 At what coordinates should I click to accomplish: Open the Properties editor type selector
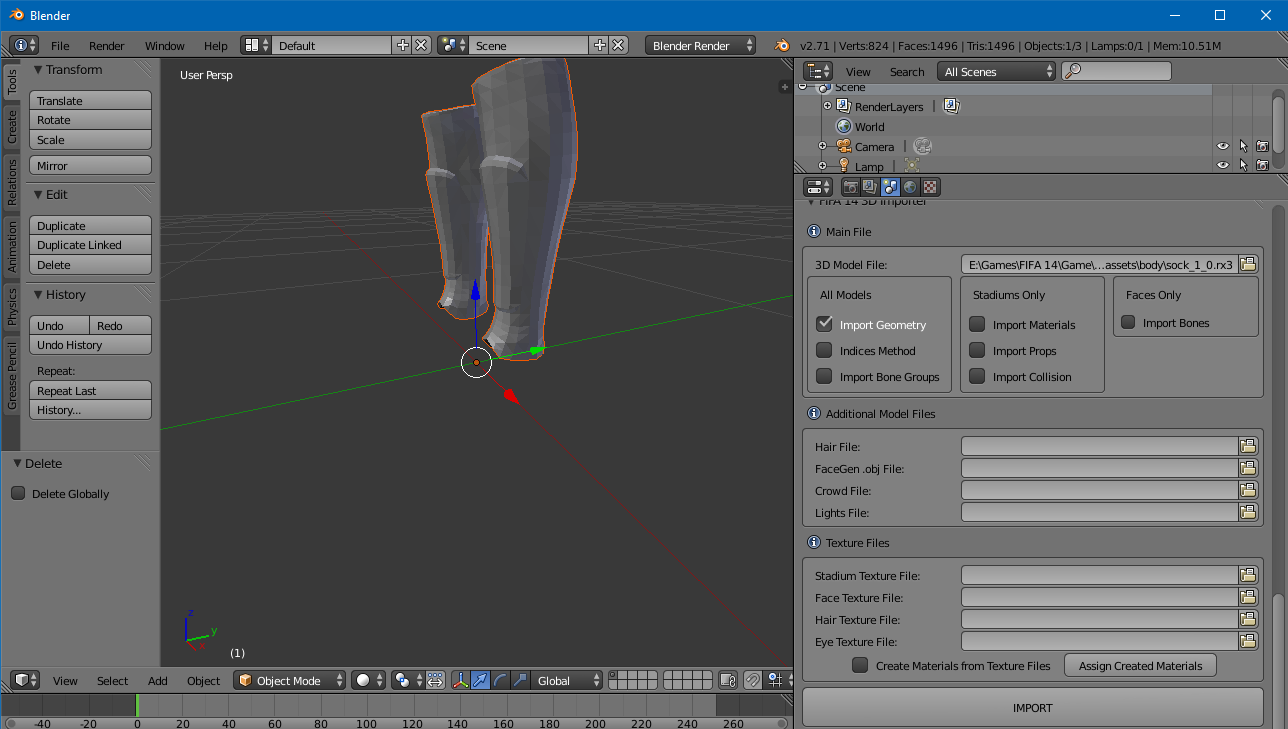point(818,187)
